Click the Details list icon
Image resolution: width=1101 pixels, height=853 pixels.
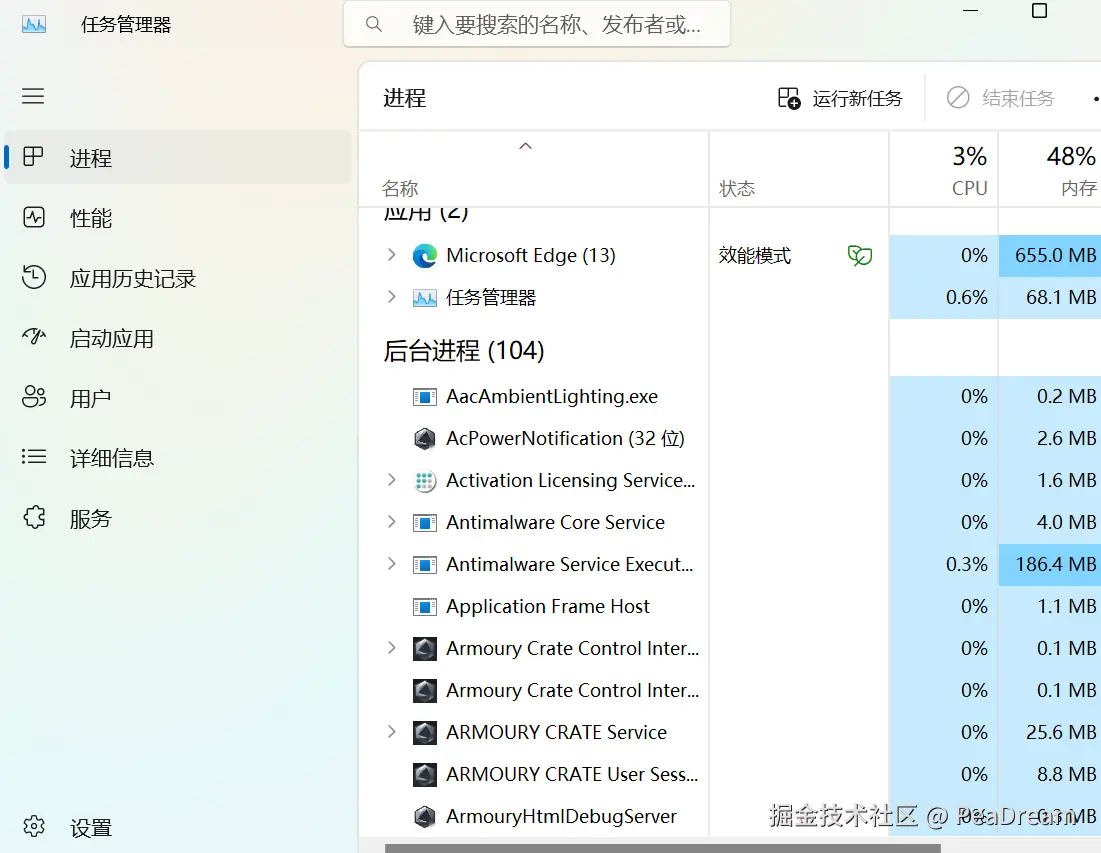[34, 457]
